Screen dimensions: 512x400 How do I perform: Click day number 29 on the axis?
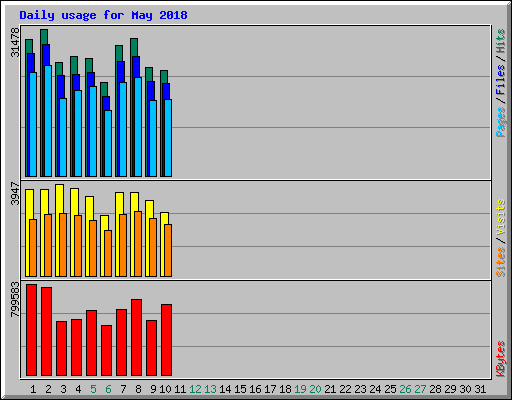pyautogui.click(x=450, y=389)
